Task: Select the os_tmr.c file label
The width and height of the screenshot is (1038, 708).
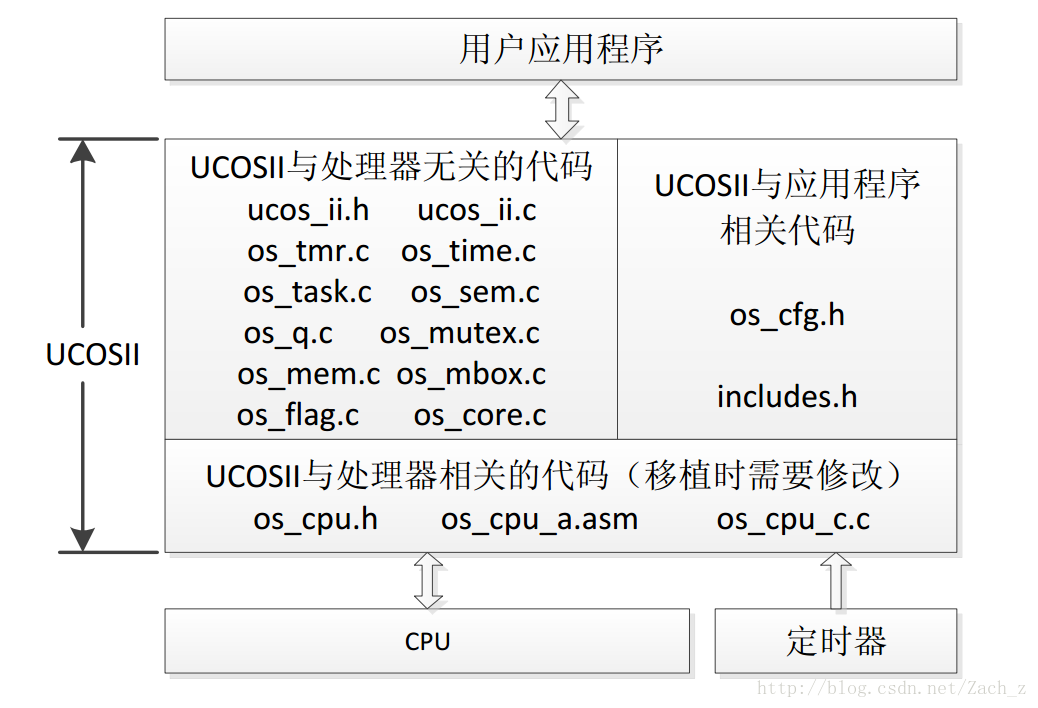Action: pos(308,252)
